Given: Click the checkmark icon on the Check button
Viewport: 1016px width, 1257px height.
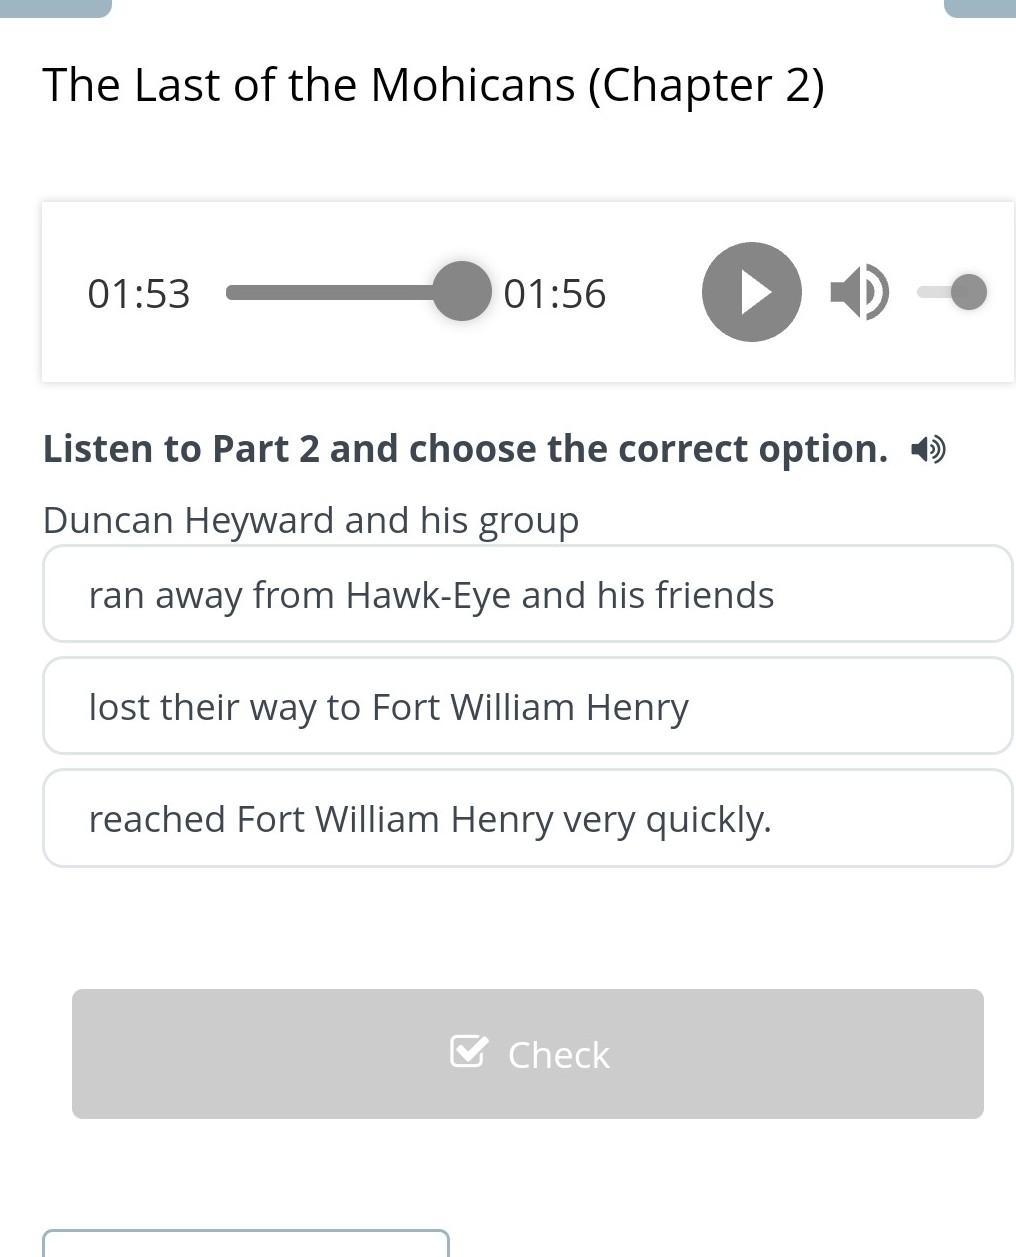Looking at the screenshot, I should coord(468,1052).
